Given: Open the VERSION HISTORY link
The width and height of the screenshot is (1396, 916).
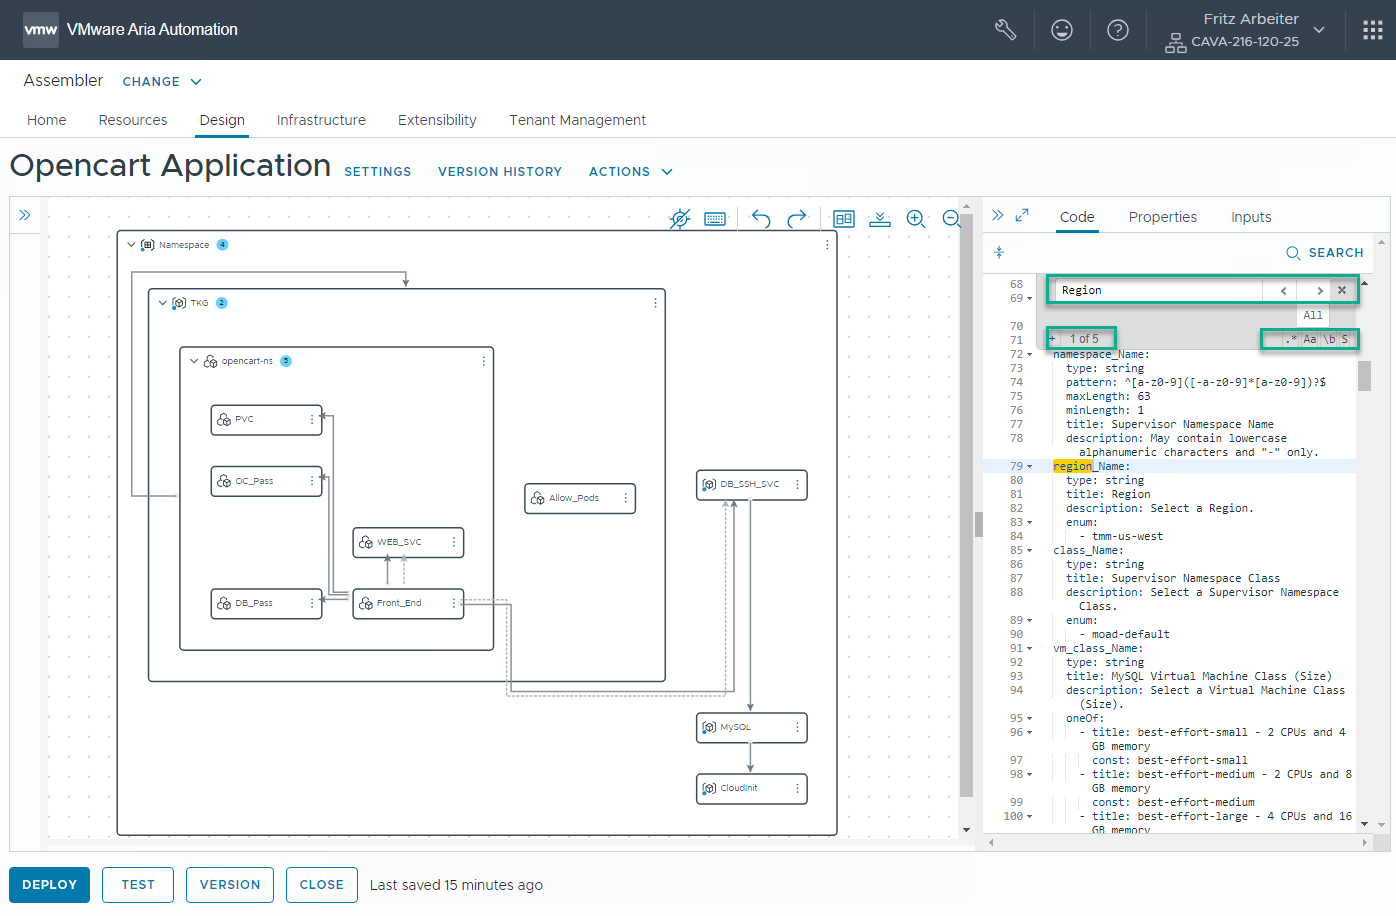Looking at the screenshot, I should tap(500, 172).
